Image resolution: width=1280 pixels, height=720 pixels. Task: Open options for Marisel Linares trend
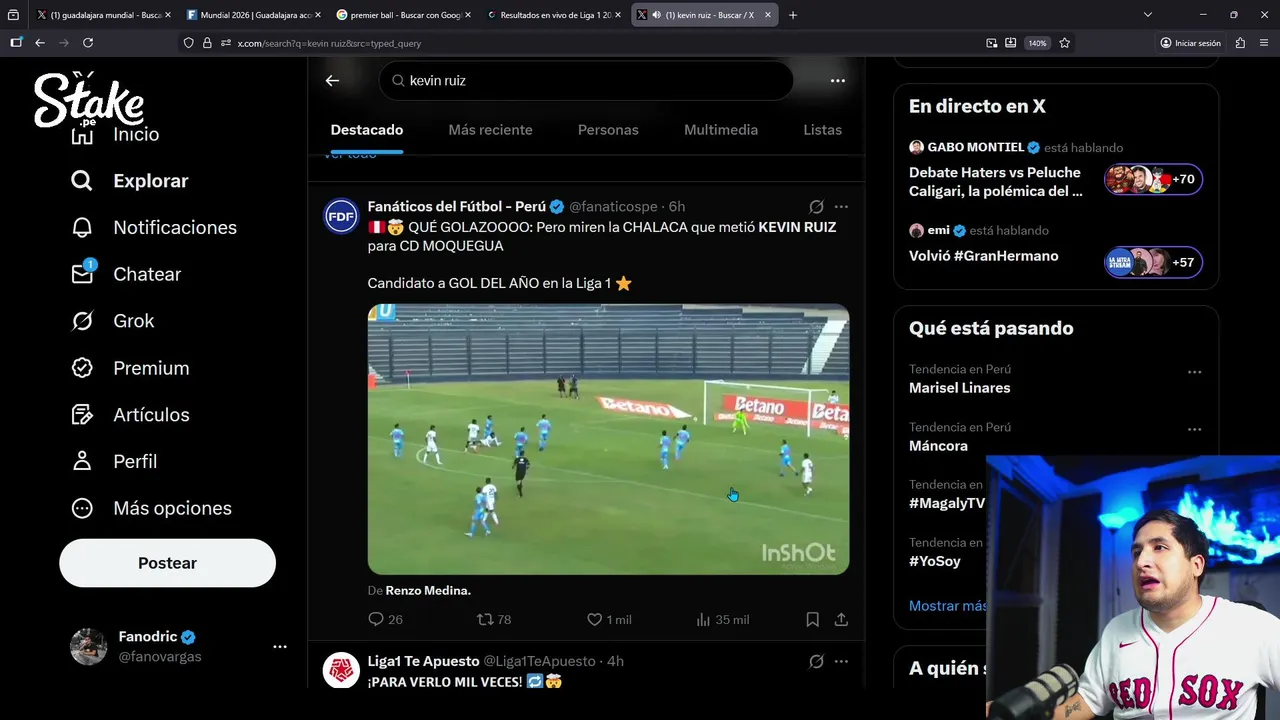click(1194, 372)
